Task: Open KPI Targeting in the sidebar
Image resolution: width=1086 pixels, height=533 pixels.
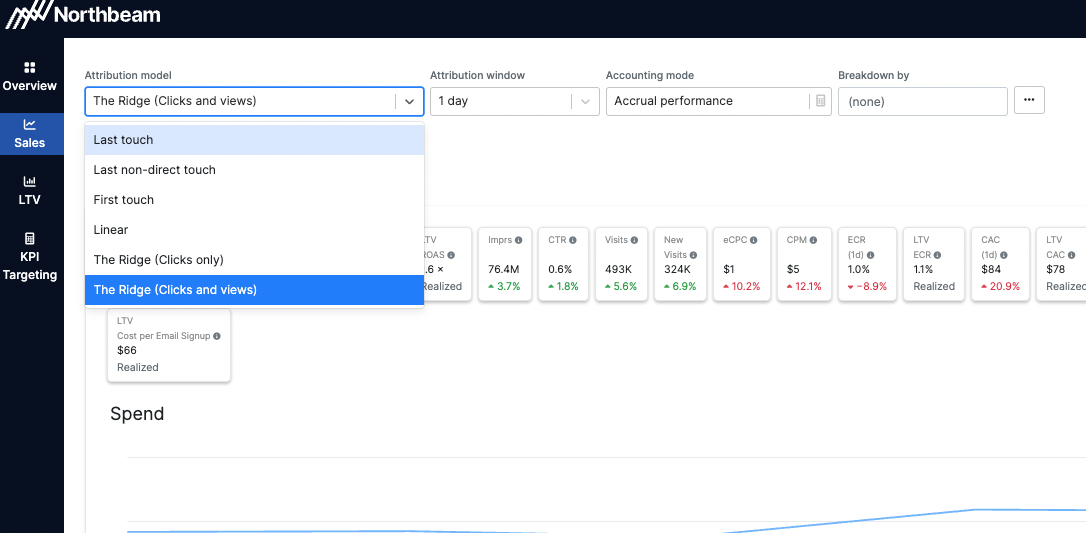Action: pyautogui.click(x=29, y=256)
